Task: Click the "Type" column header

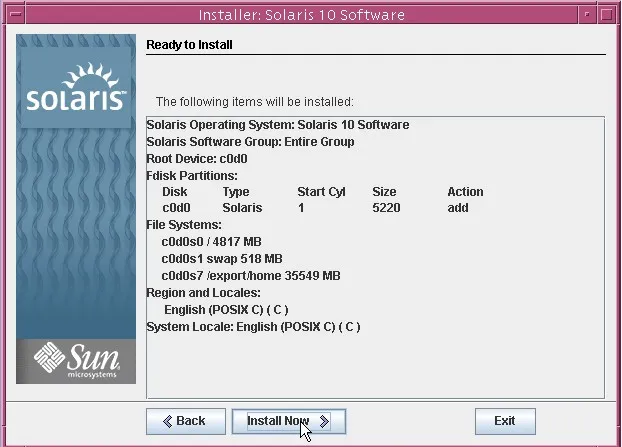Action: pos(236,192)
